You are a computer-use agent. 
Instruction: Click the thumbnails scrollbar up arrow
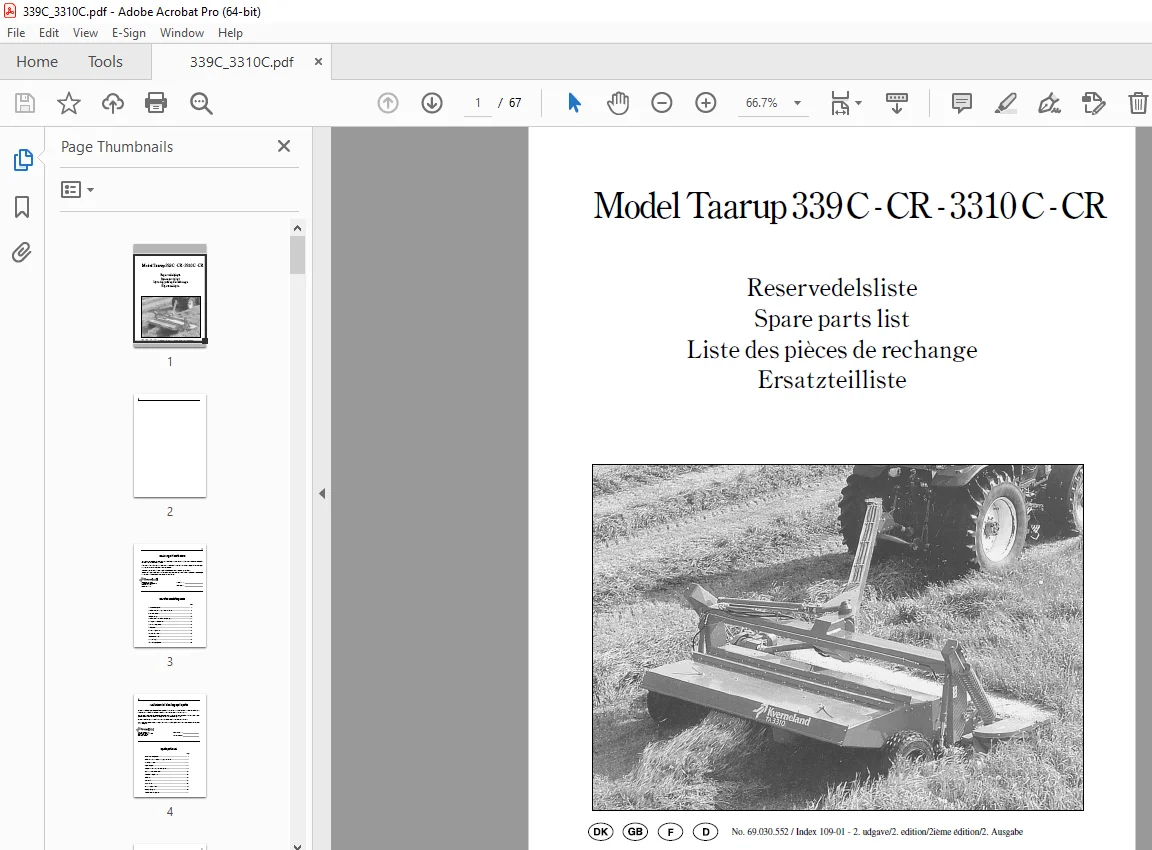pyautogui.click(x=298, y=228)
